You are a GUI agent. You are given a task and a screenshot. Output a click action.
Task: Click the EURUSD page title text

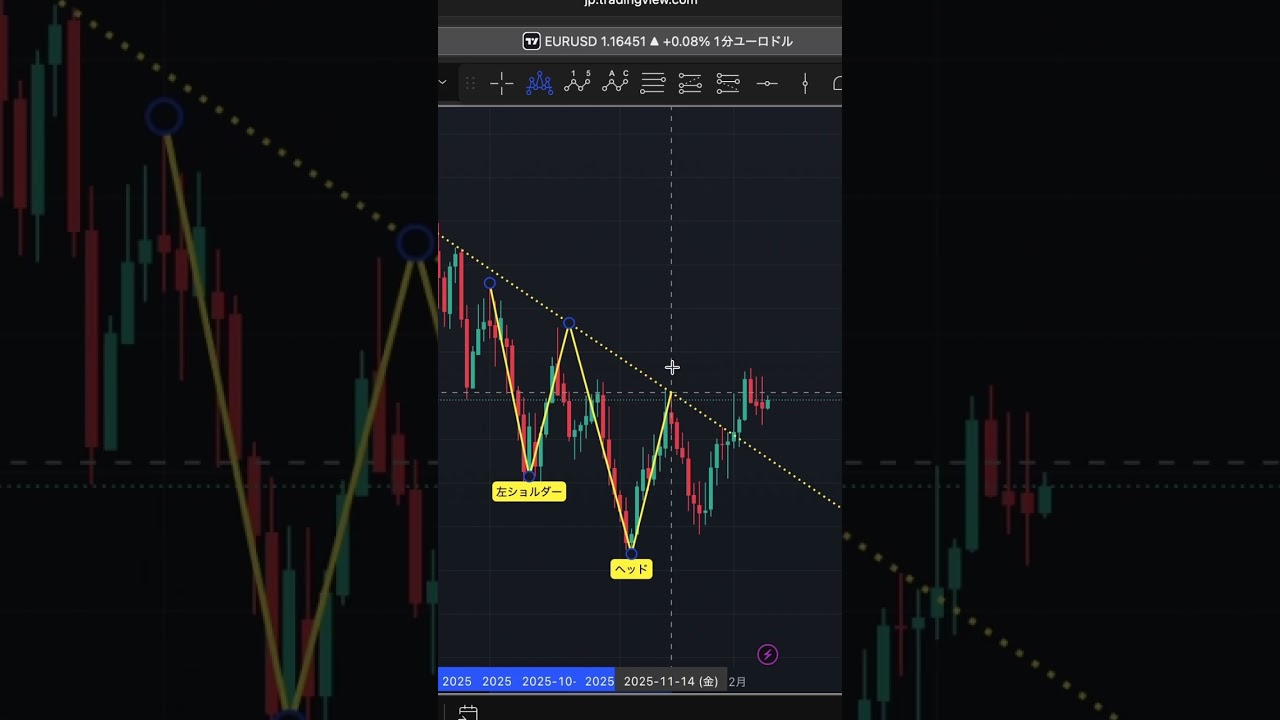tap(668, 41)
